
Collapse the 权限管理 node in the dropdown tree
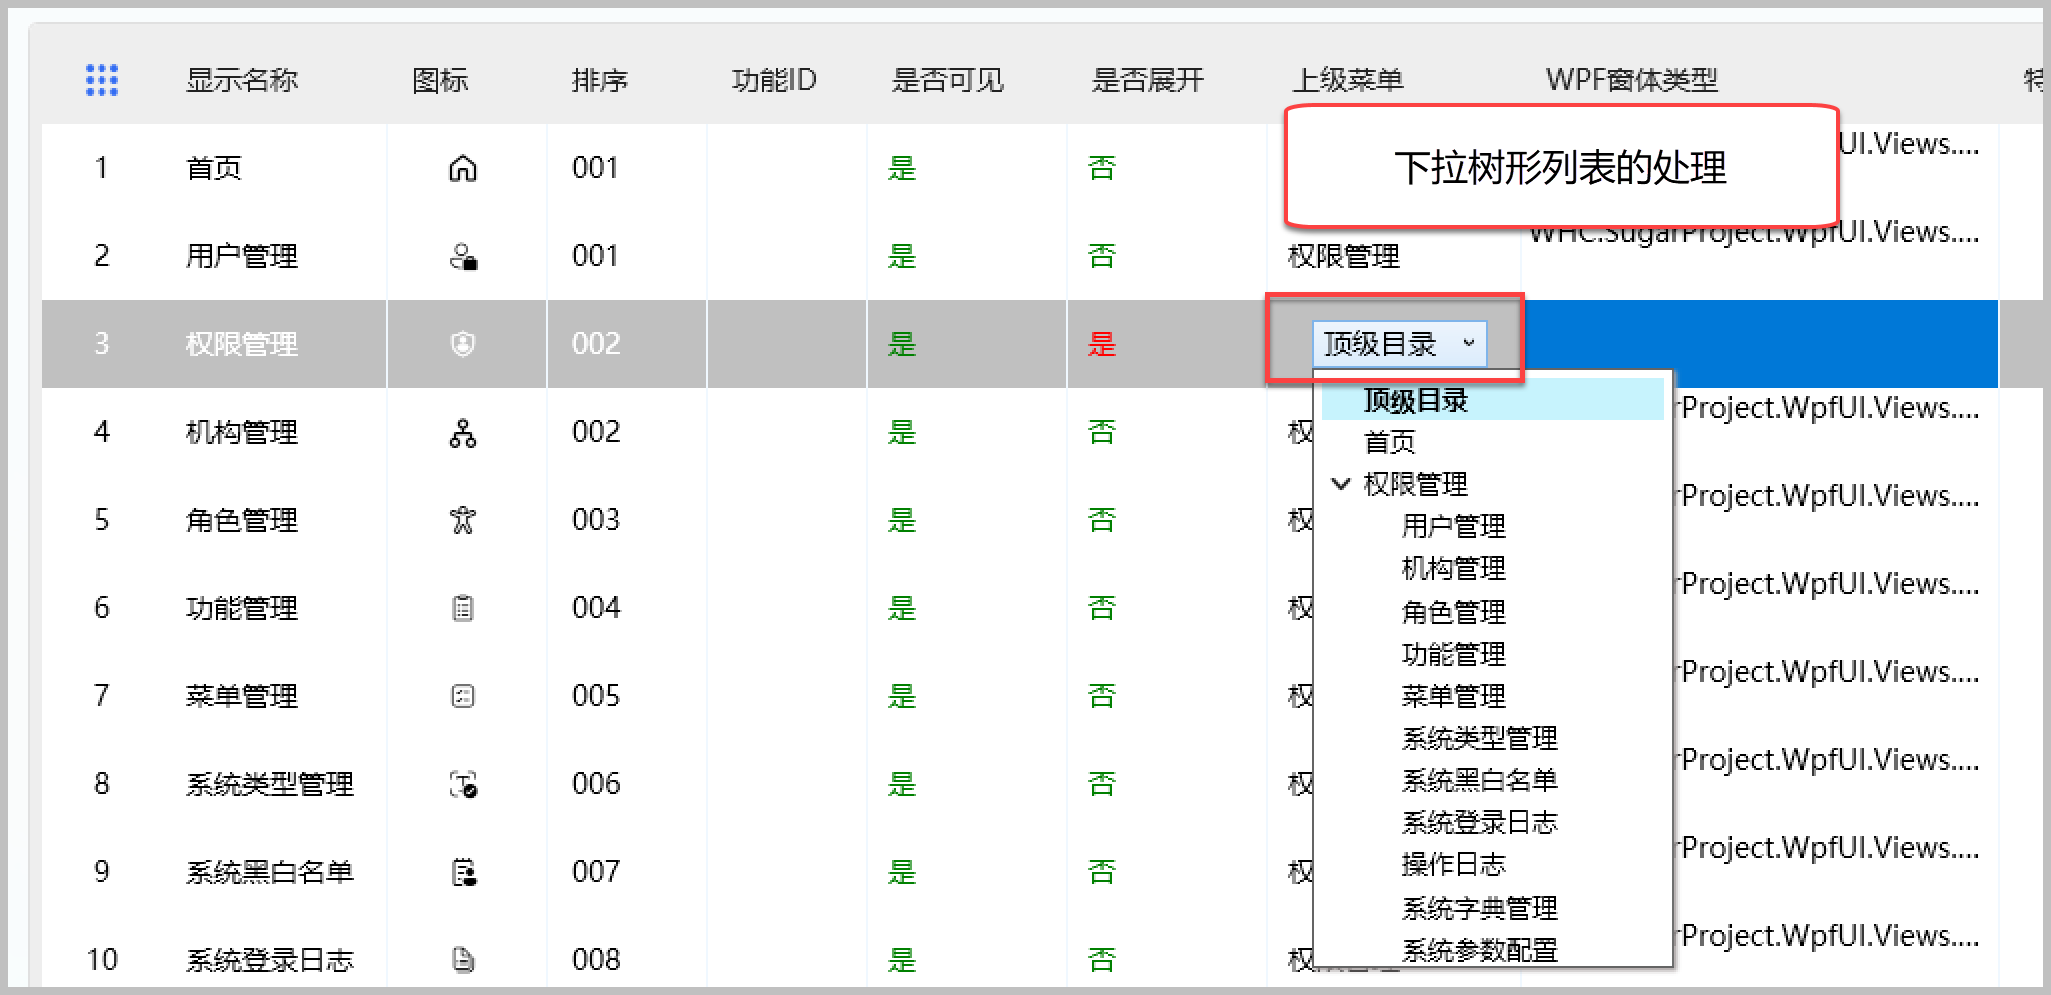click(1340, 485)
